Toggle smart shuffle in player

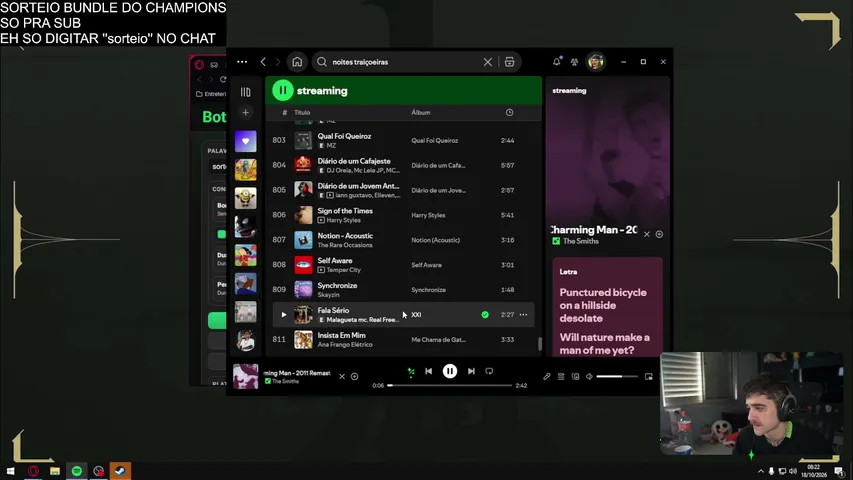411,372
